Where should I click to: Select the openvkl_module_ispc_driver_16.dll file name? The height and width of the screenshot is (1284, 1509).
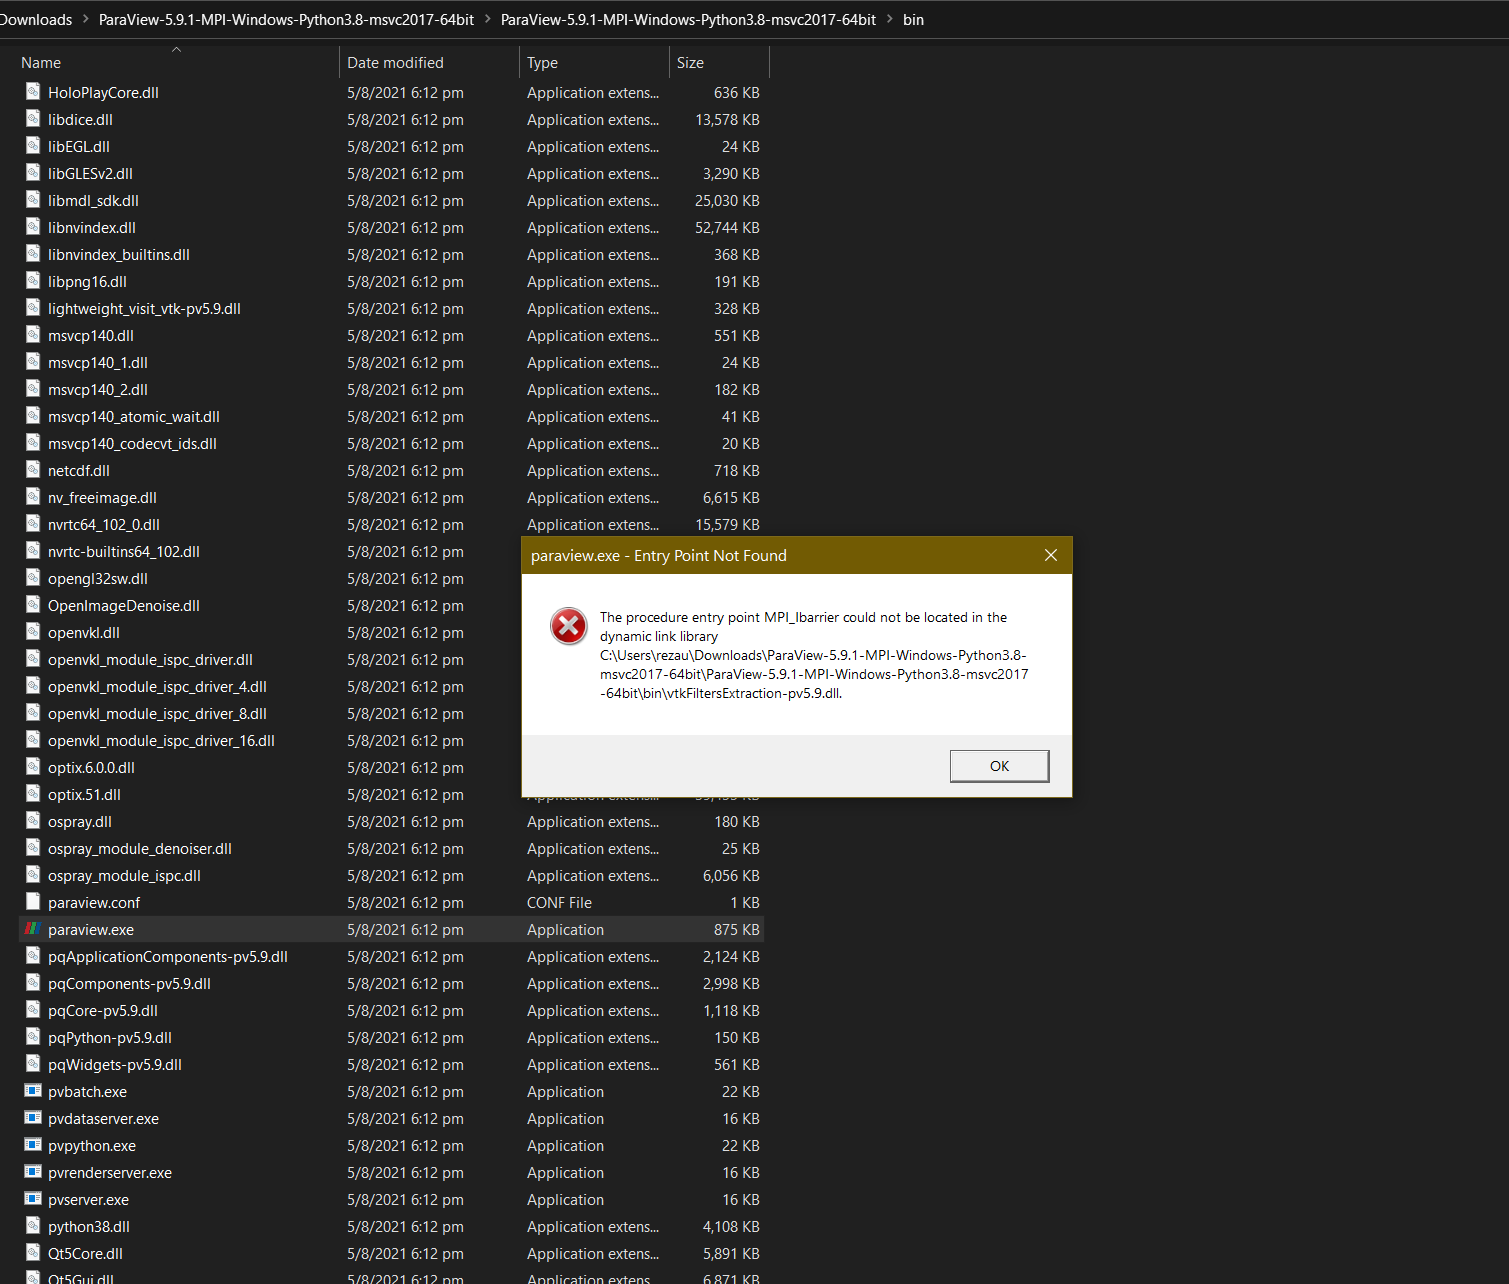point(161,740)
